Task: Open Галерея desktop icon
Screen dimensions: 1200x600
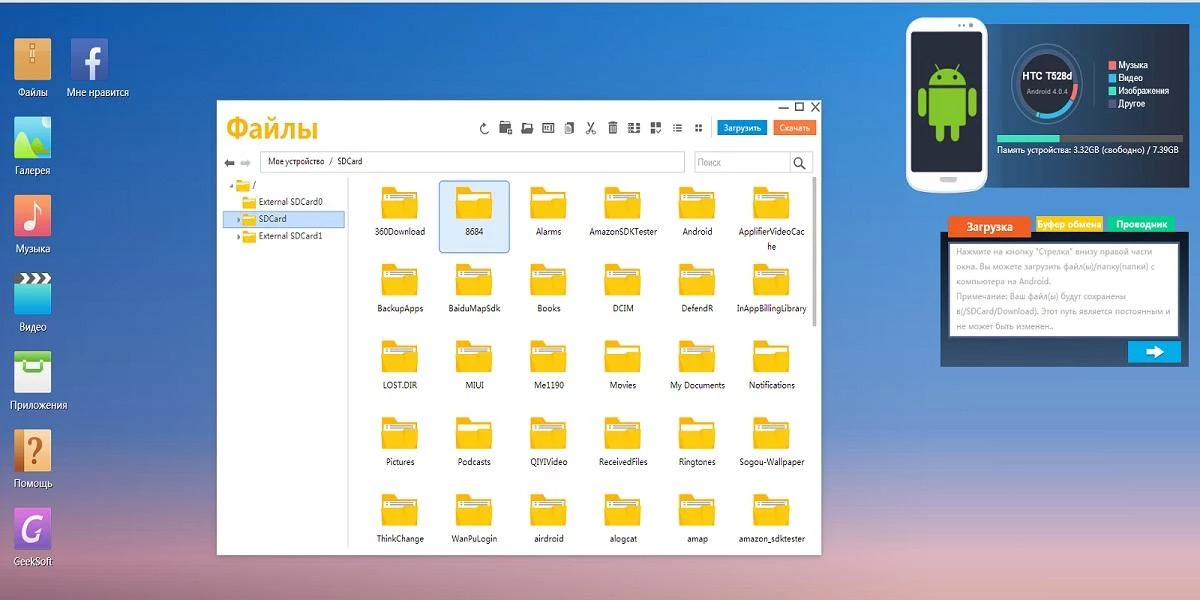Action: (32, 146)
